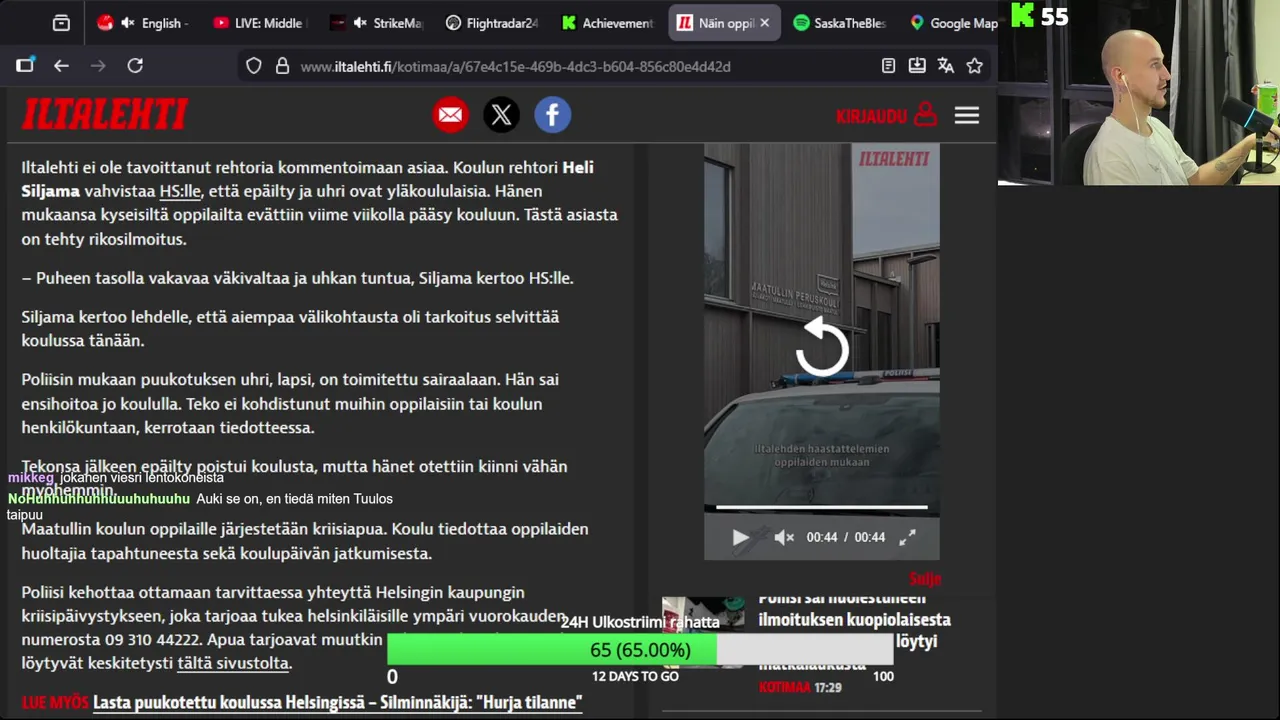The height and width of the screenshot is (720, 1280).
Task: Share article on X icon
Action: [x=502, y=115]
